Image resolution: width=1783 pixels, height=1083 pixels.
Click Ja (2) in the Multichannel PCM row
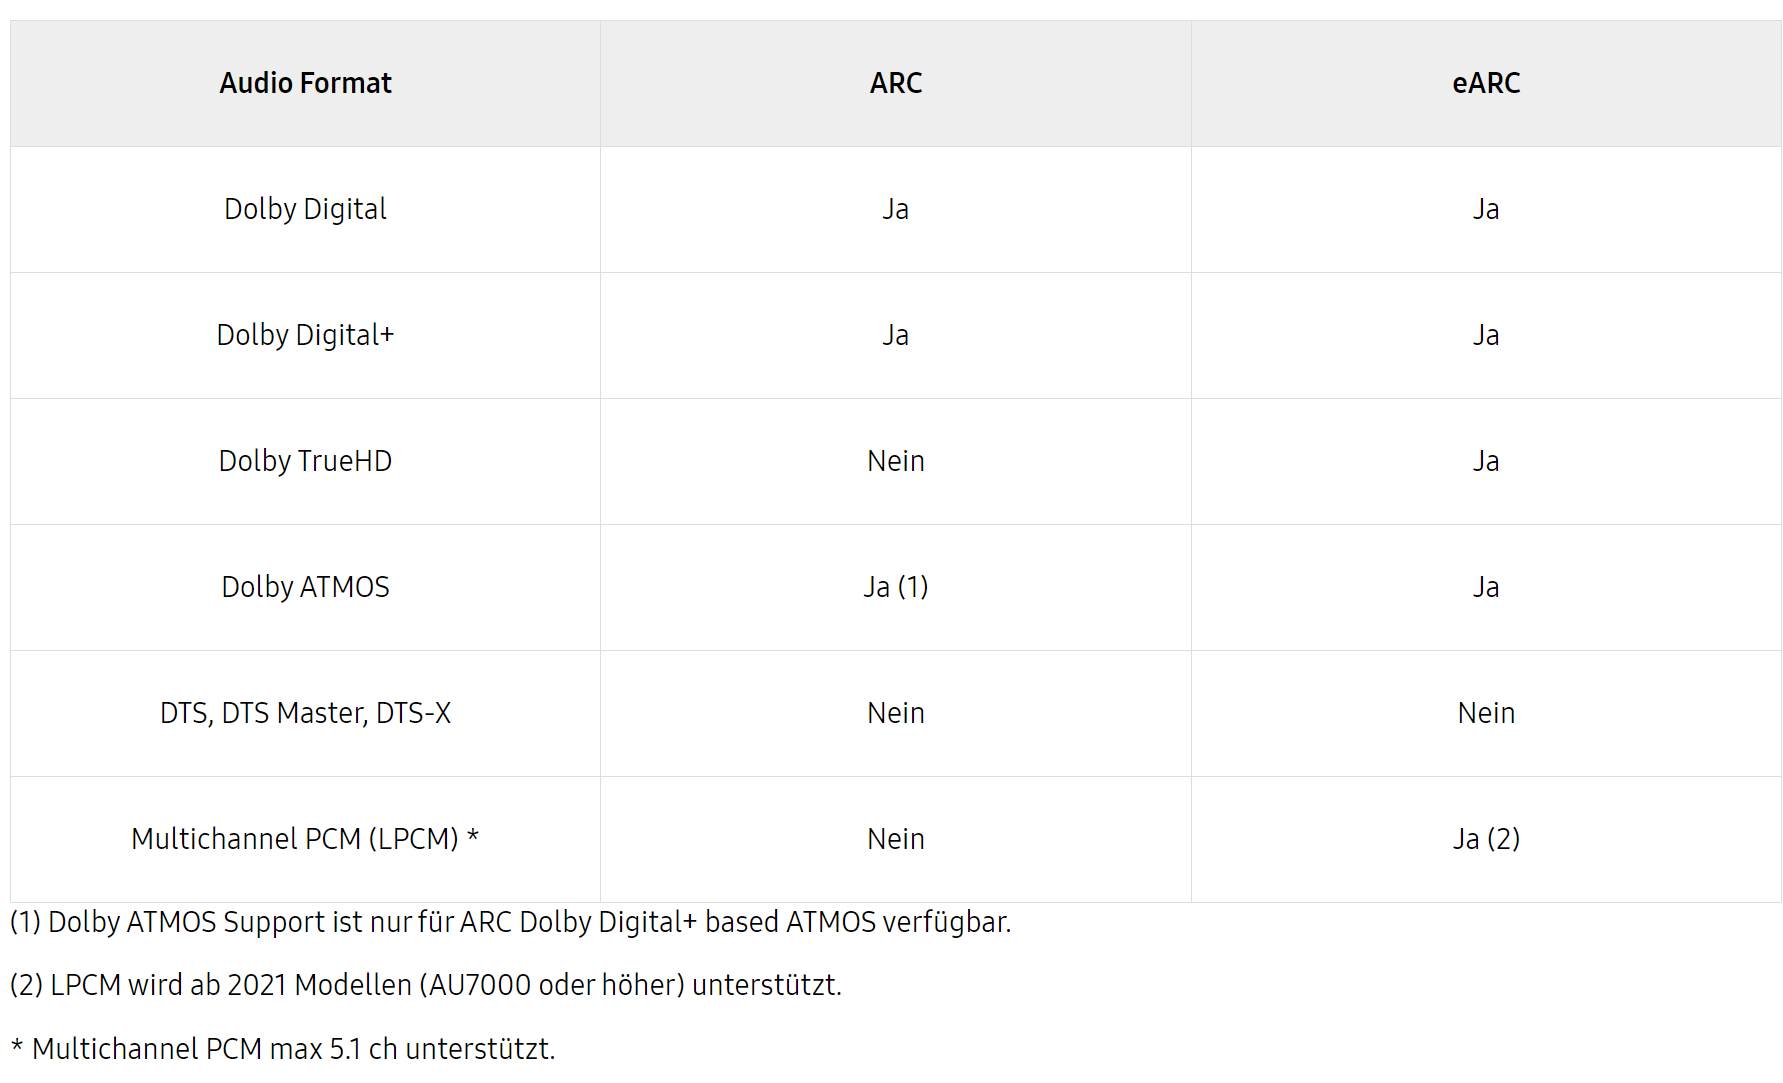tap(1486, 839)
